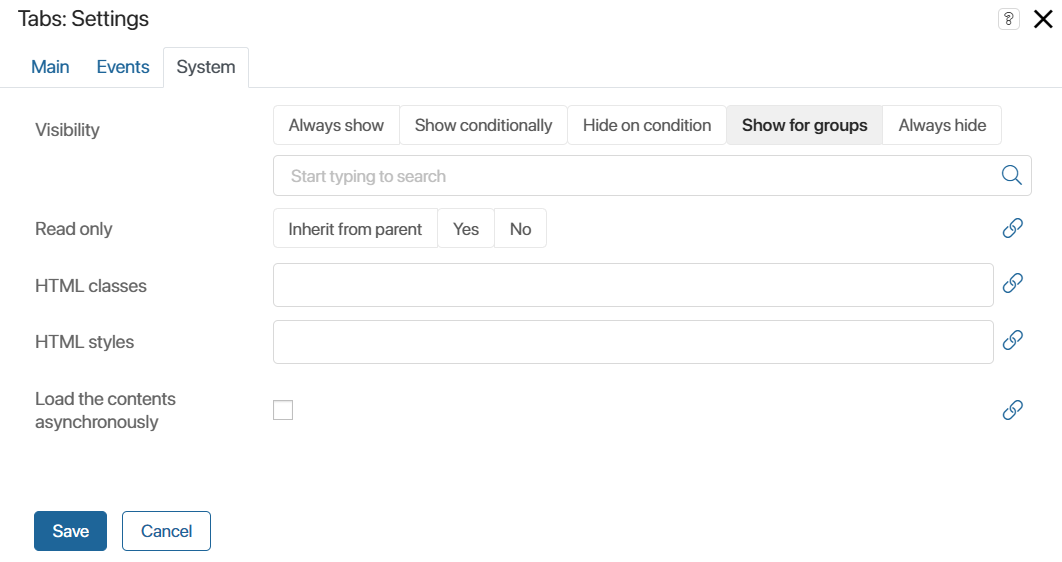Image resolution: width=1062 pixels, height=562 pixels.
Task: Set Visibility to Always hide
Action: point(942,125)
